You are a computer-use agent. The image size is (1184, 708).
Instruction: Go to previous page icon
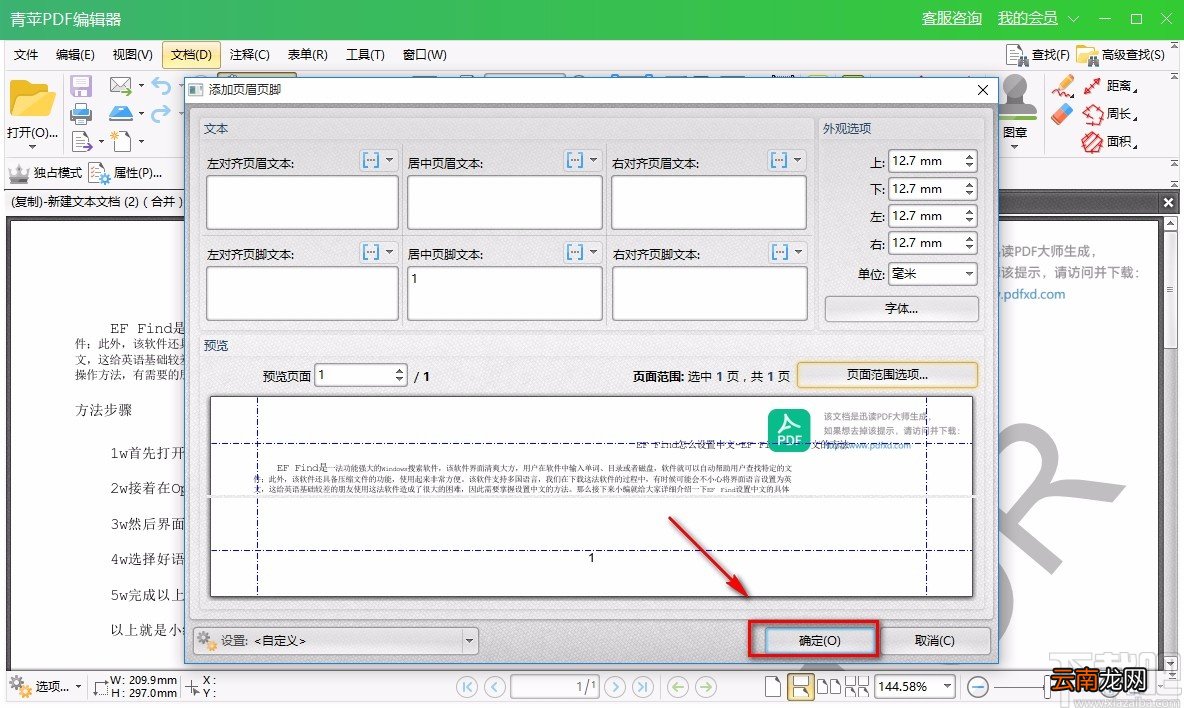point(495,686)
